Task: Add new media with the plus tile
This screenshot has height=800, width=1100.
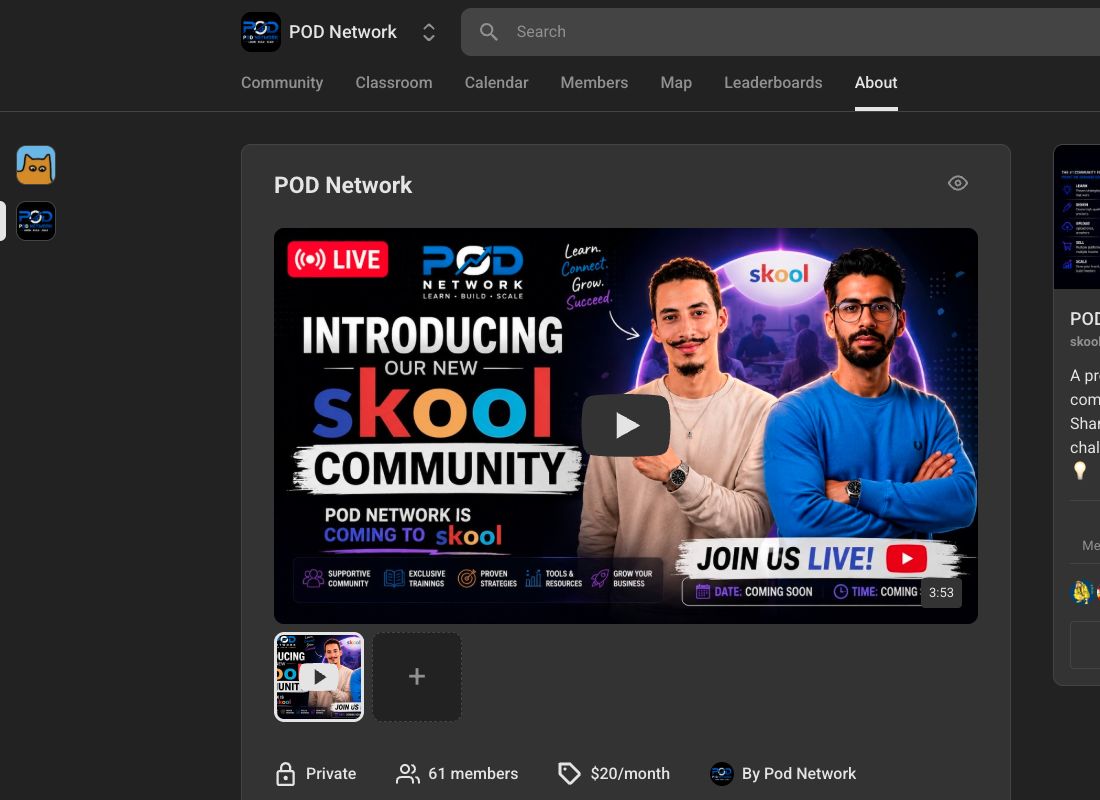Action: pos(417,676)
